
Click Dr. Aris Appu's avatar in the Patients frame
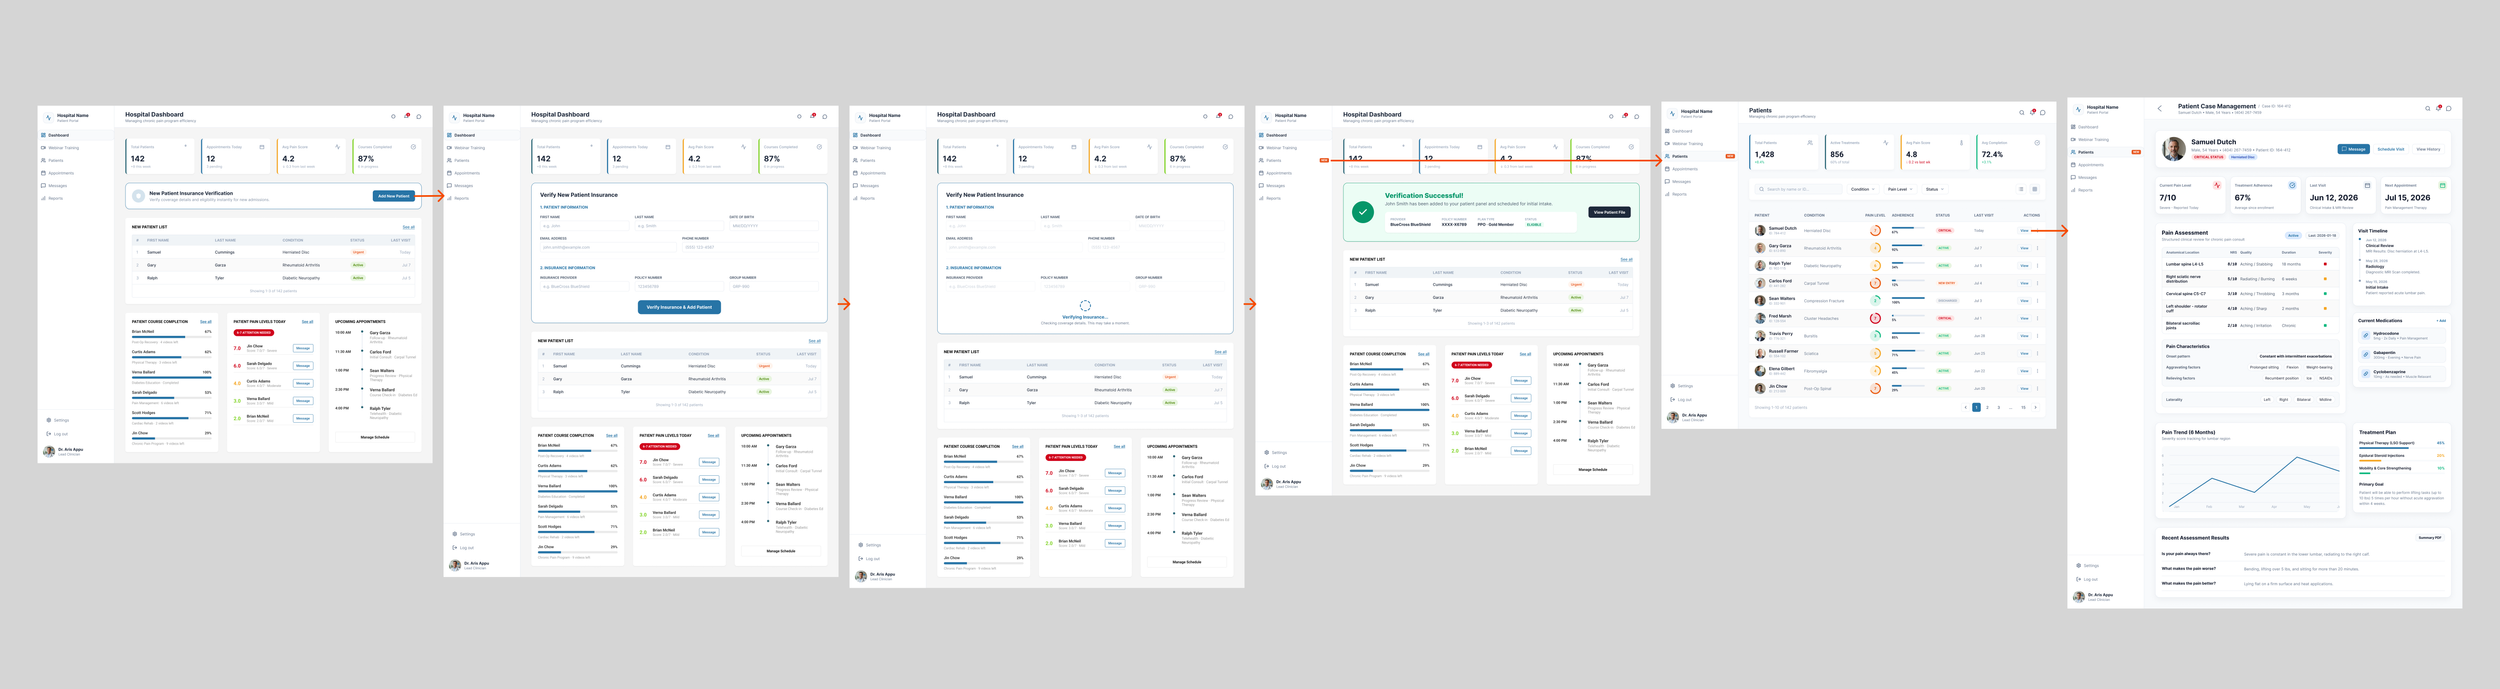click(x=1673, y=417)
